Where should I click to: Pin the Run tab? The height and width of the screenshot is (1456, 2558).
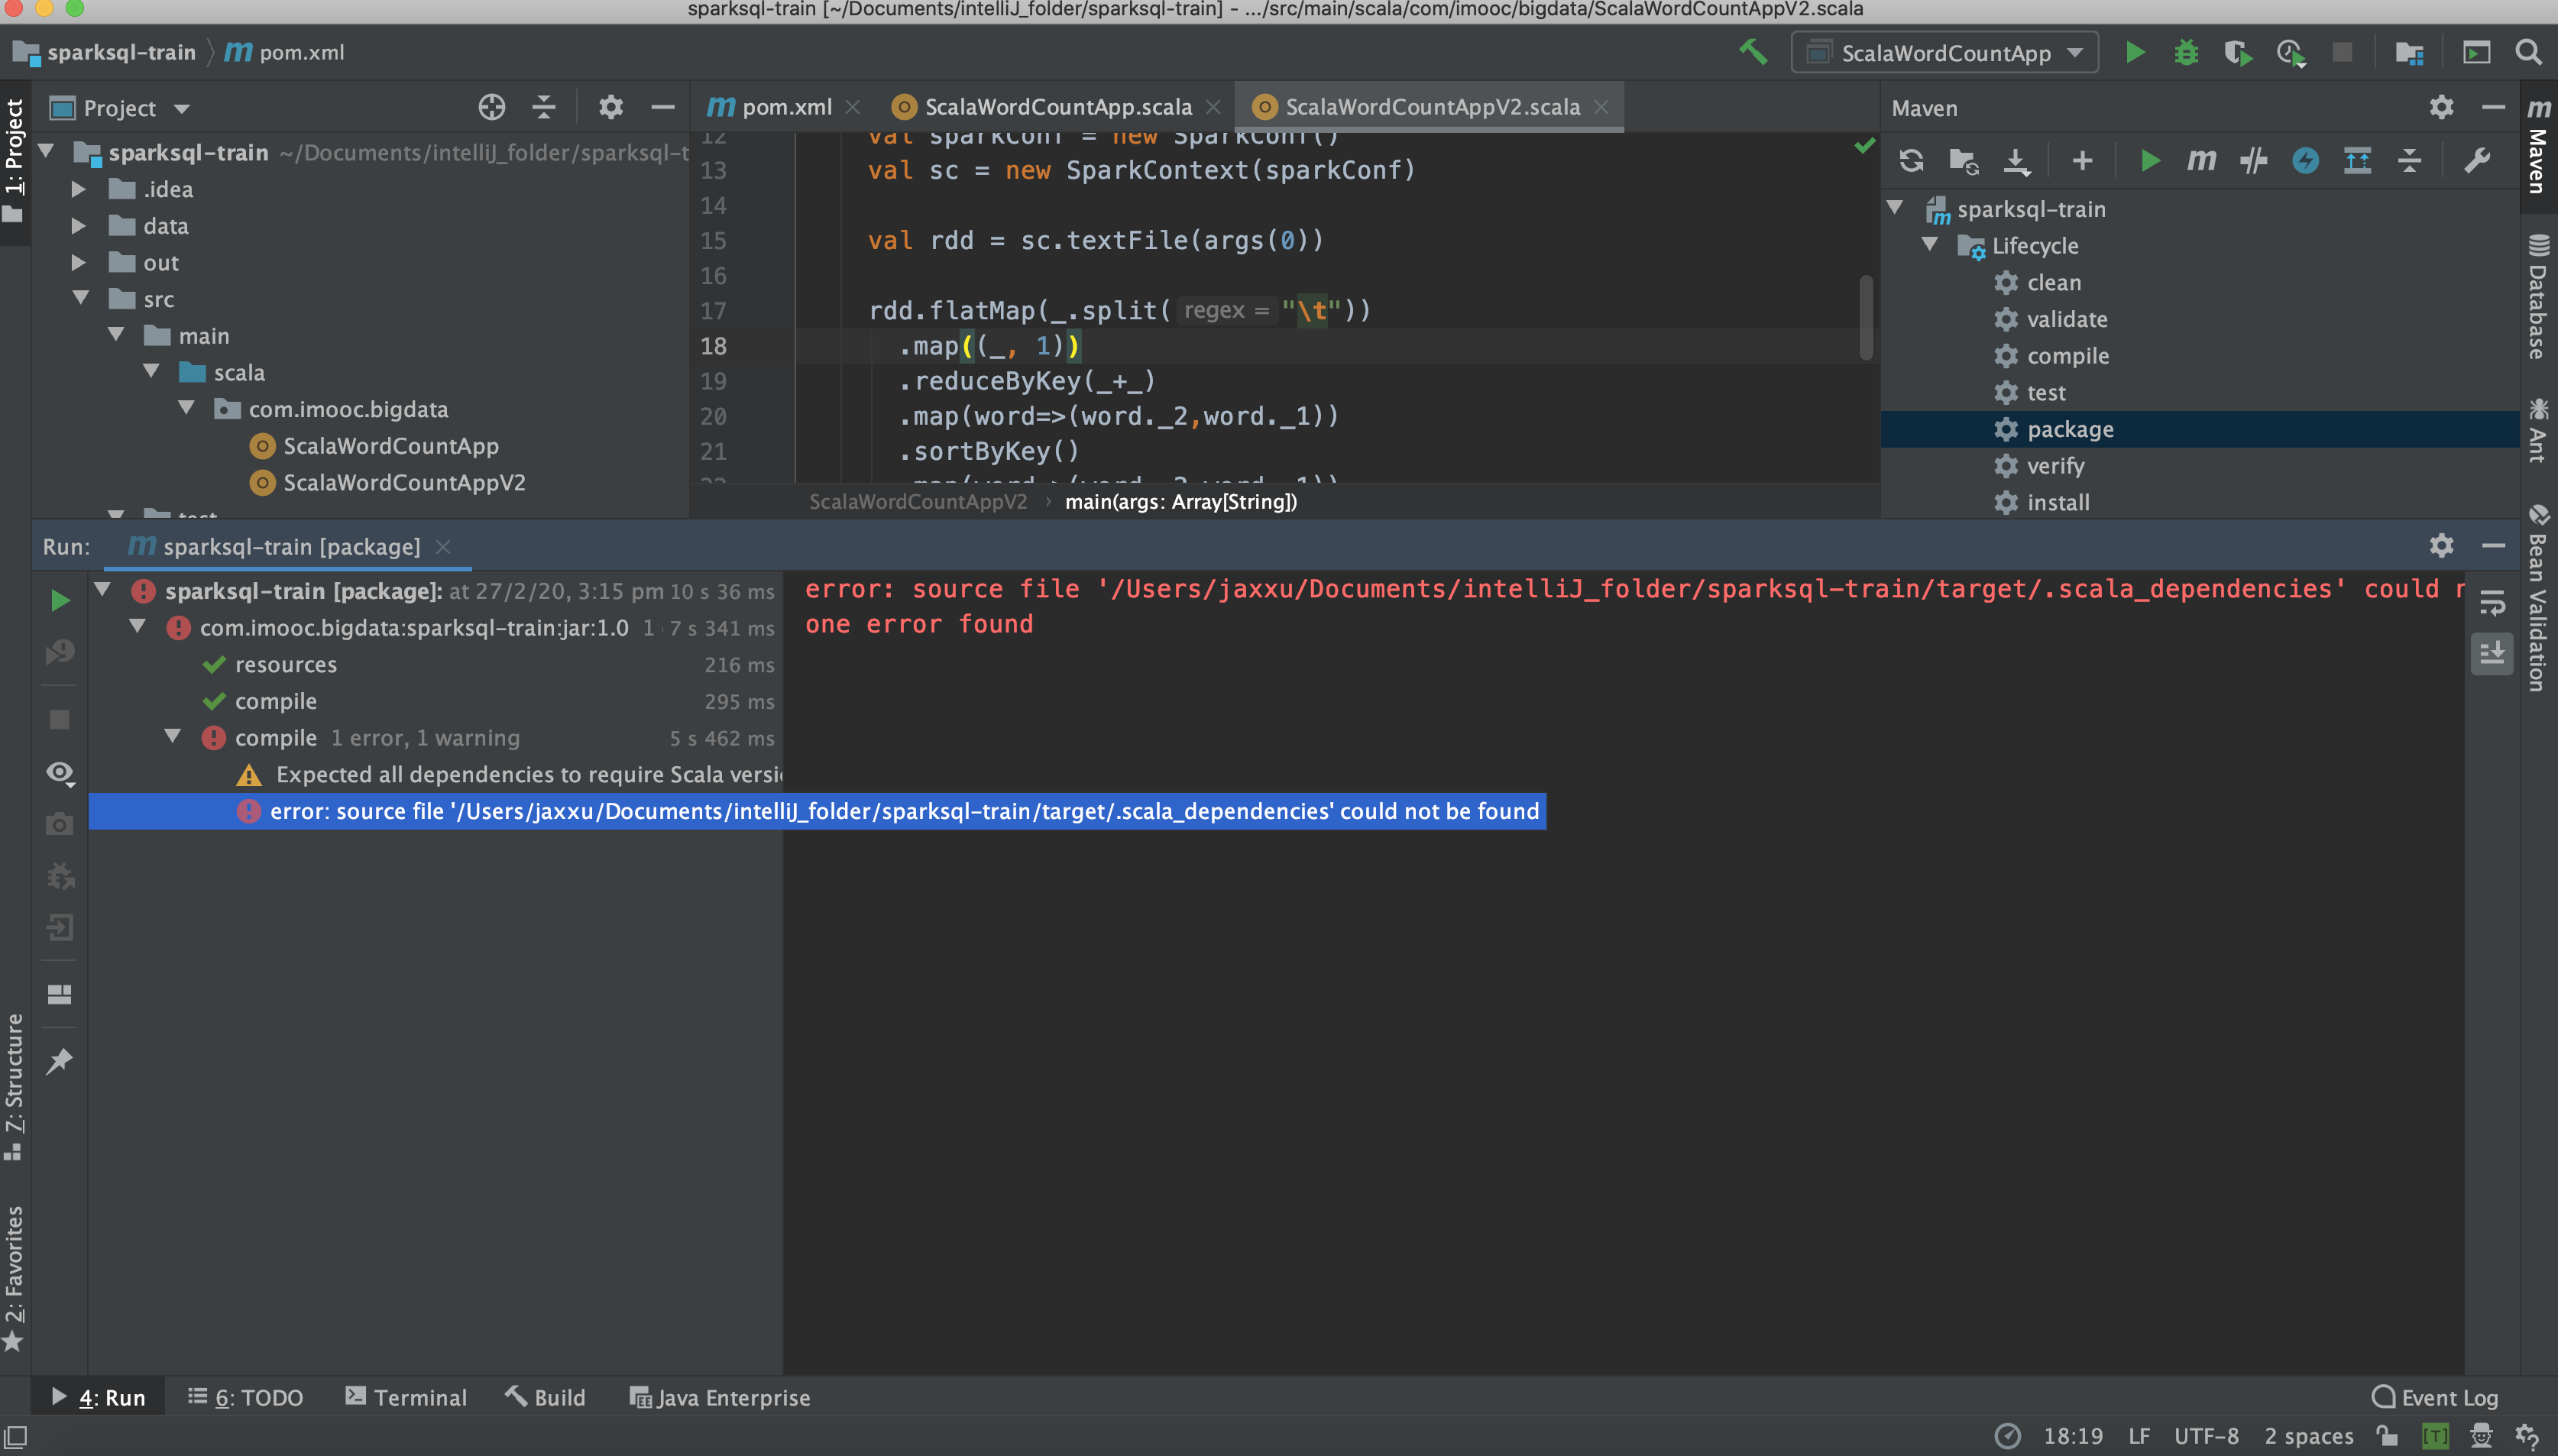pos(60,1060)
